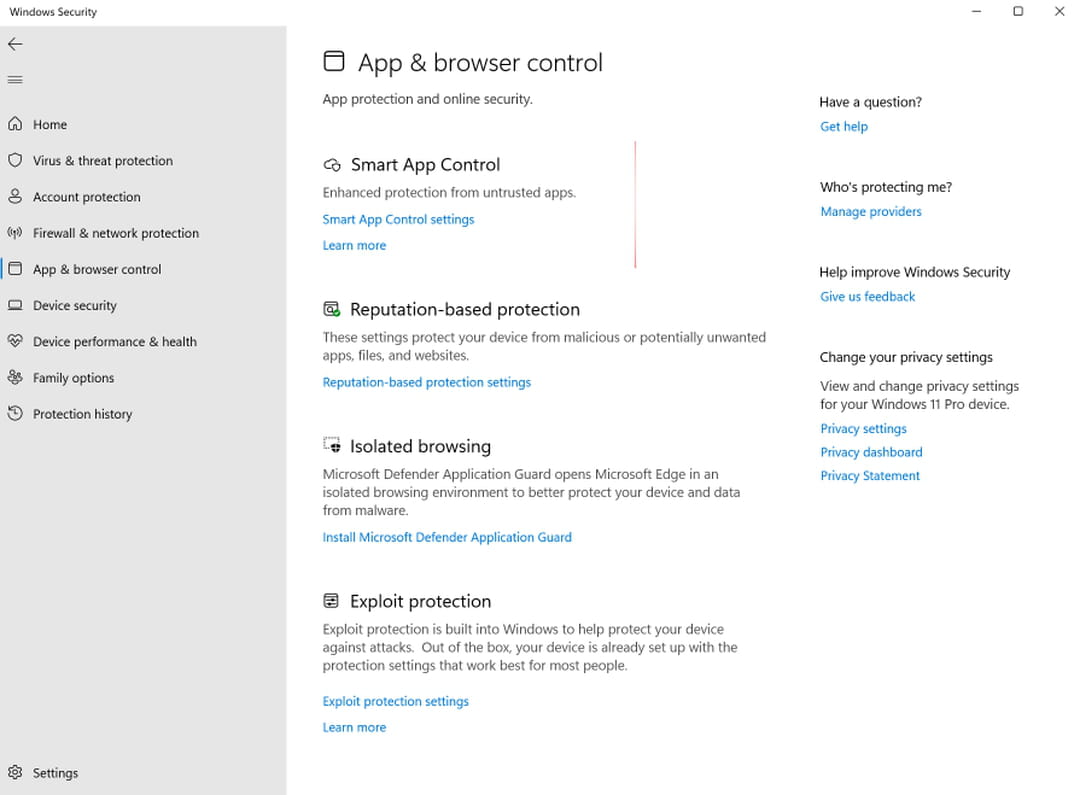Image resolution: width=1080 pixels, height=795 pixels.
Task: Click the Device security laptop icon
Action: pos(15,305)
